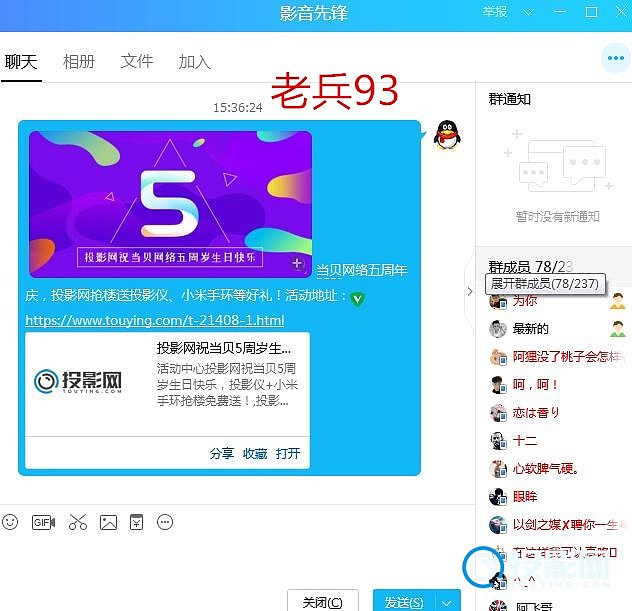Maximize the 影音先锋 chat window

coord(591,12)
